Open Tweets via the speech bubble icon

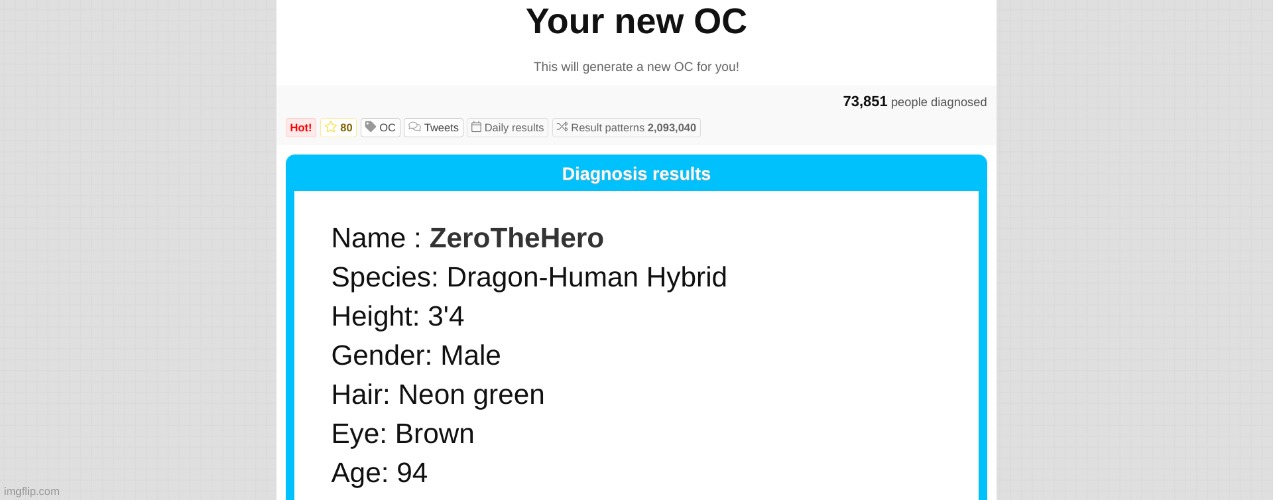(x=414, y=127)
